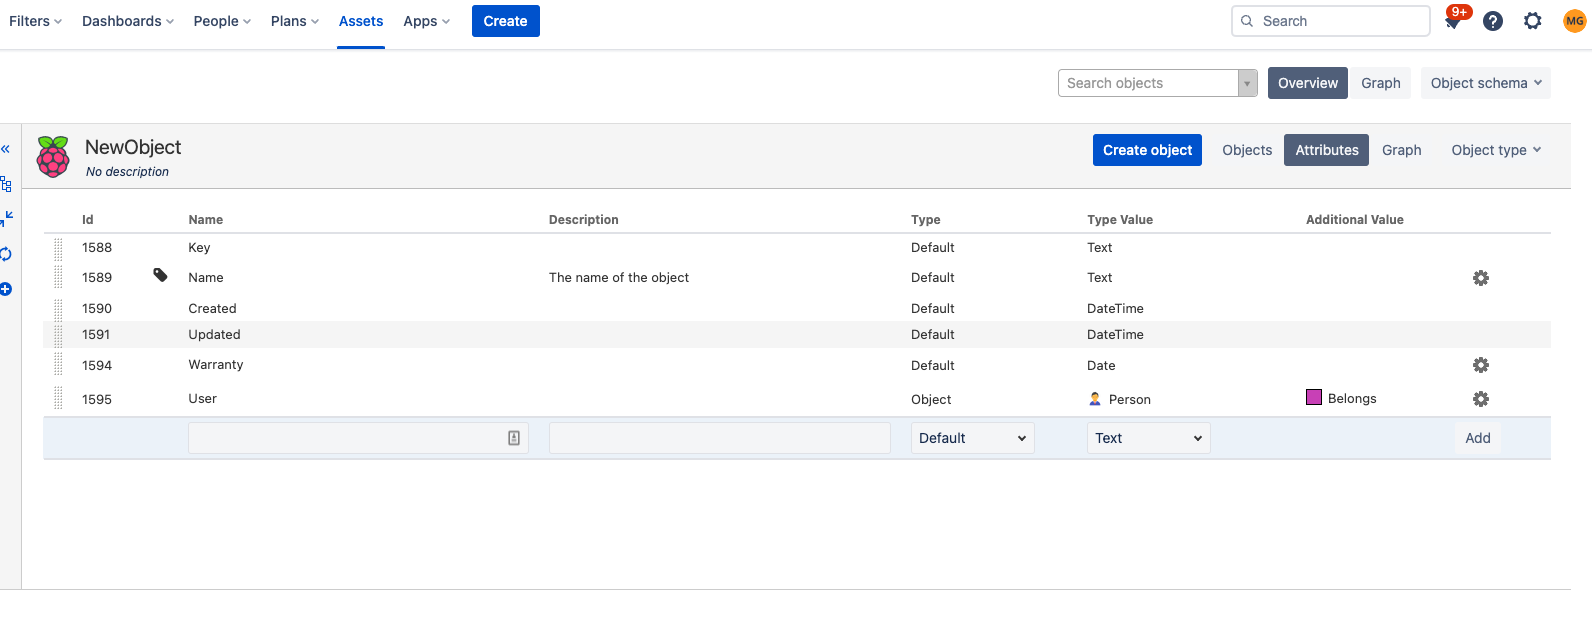Open the notifications bell
This screenshot has width=1592, height=628.
coord(1453,21)
